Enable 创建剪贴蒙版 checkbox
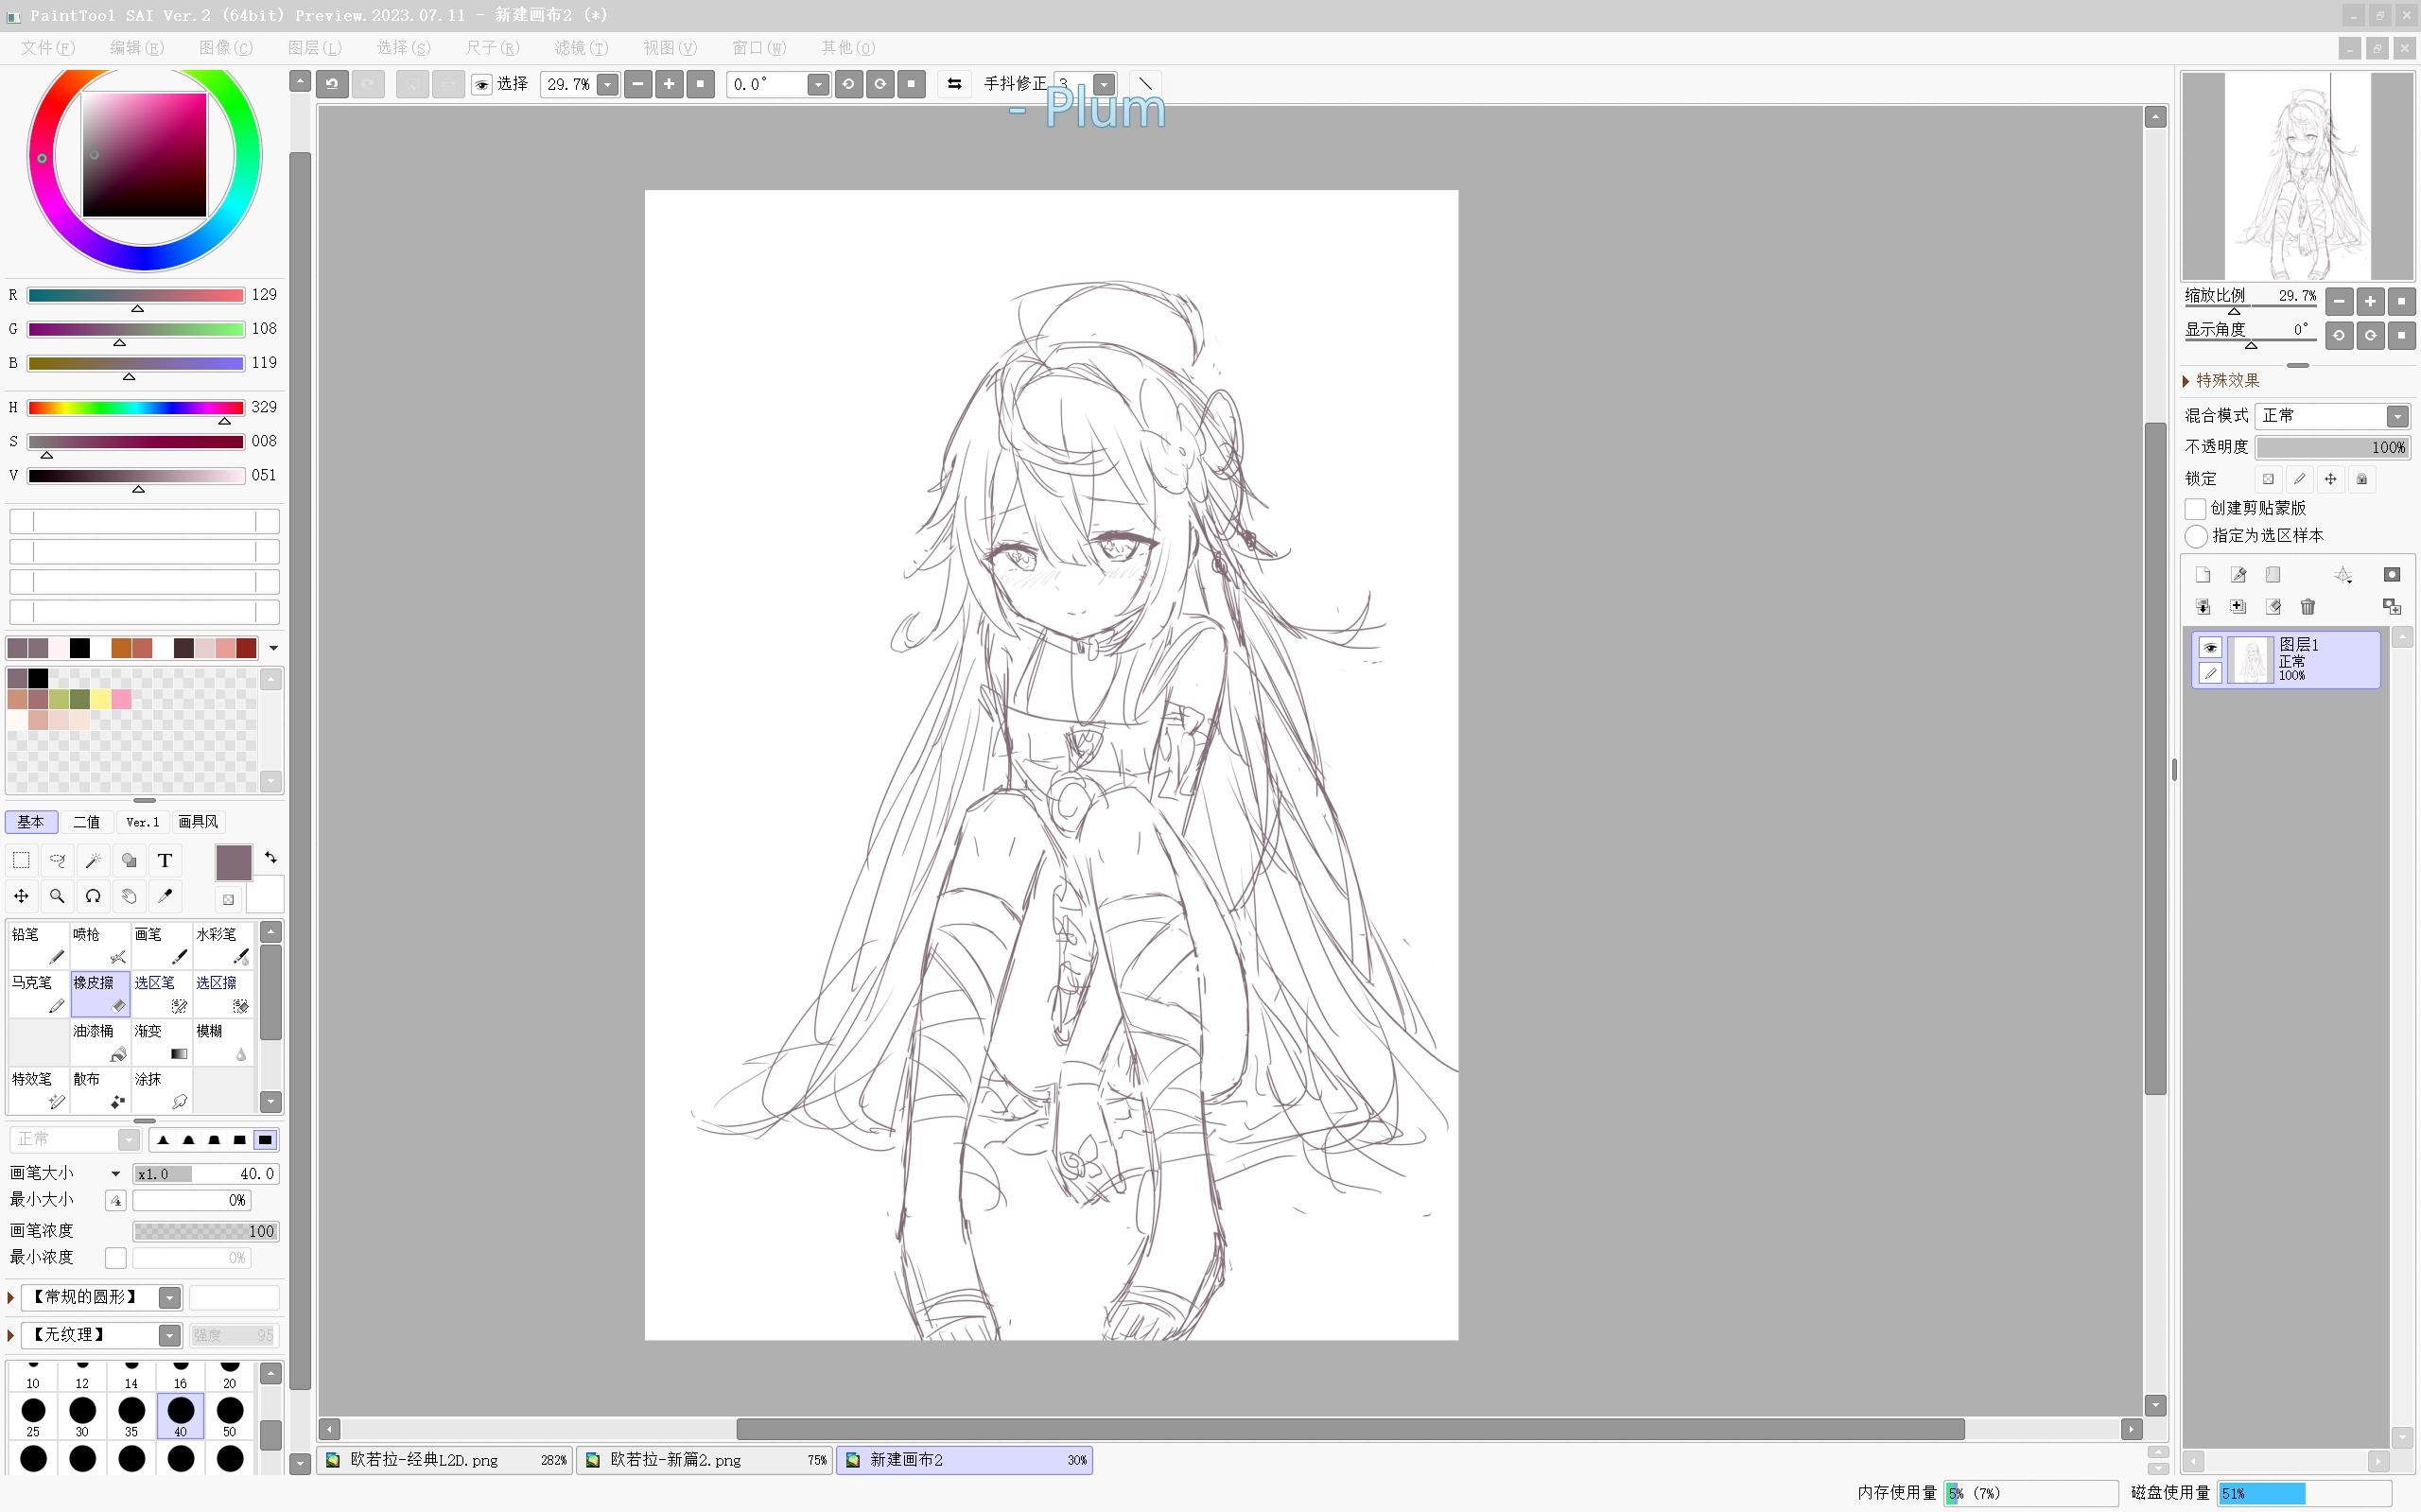Image resolution: width=2421 pixels, height=1512 pixels. pyautogui.click(x=2195, y=509)
